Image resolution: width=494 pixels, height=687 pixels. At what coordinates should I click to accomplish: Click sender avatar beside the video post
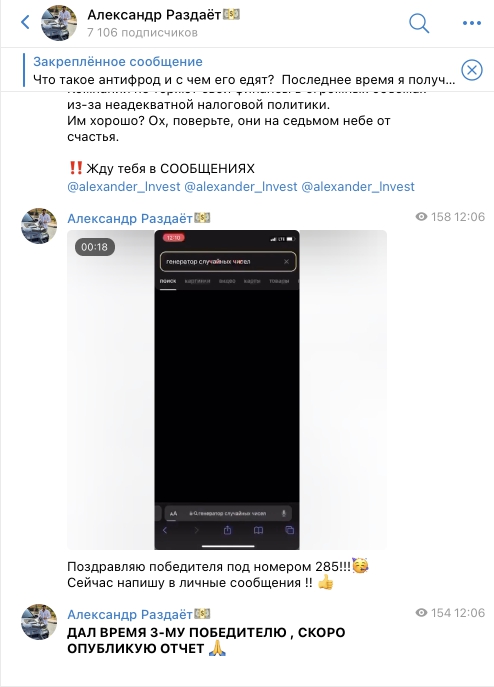[39, 226]
